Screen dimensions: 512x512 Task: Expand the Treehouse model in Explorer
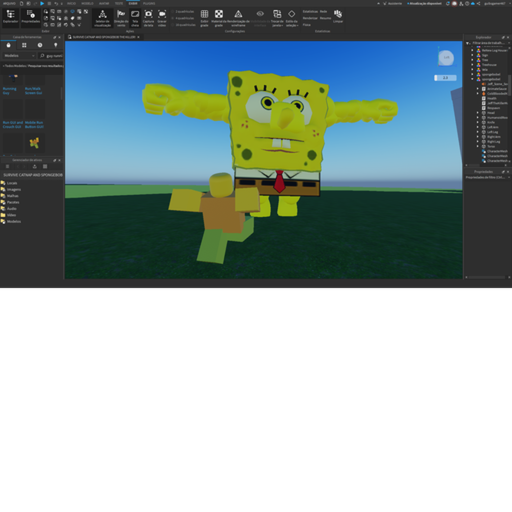(472, 65)
